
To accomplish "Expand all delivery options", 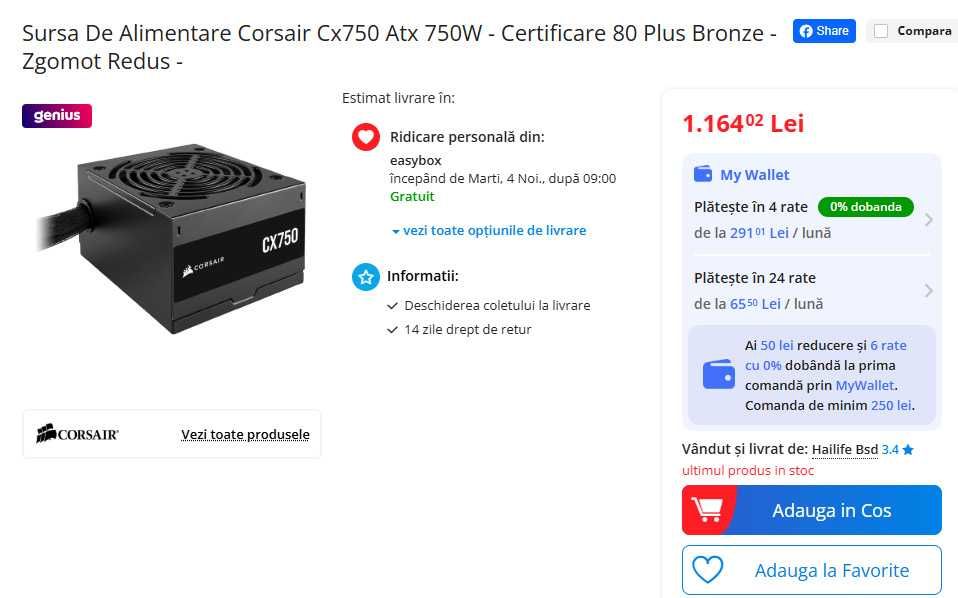I will [x=489, y=230].
